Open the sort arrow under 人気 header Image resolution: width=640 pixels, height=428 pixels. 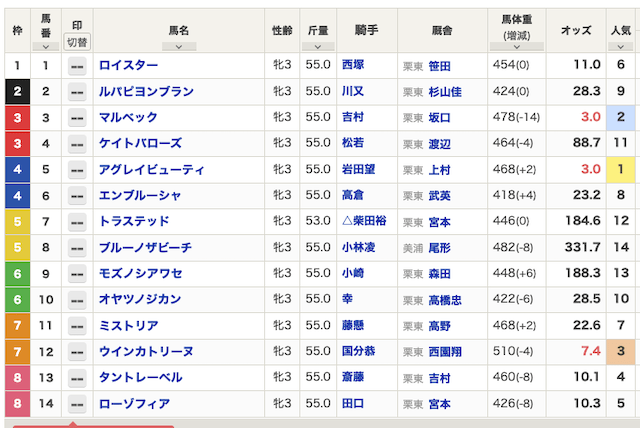pos(622,46)
